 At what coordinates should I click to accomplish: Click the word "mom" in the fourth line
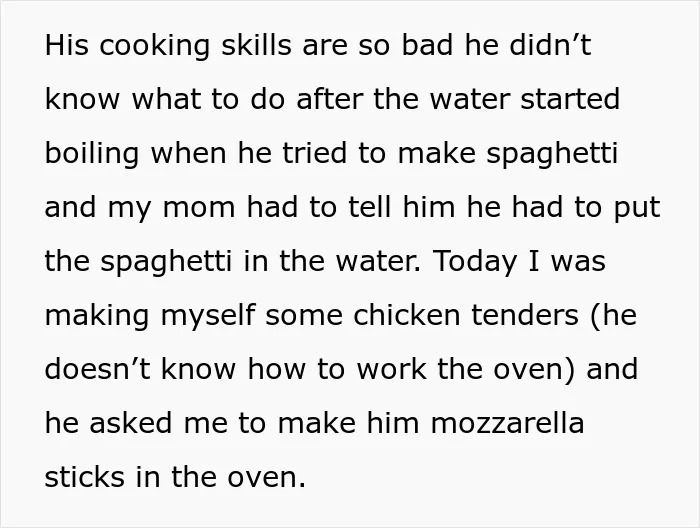point(199,209)
